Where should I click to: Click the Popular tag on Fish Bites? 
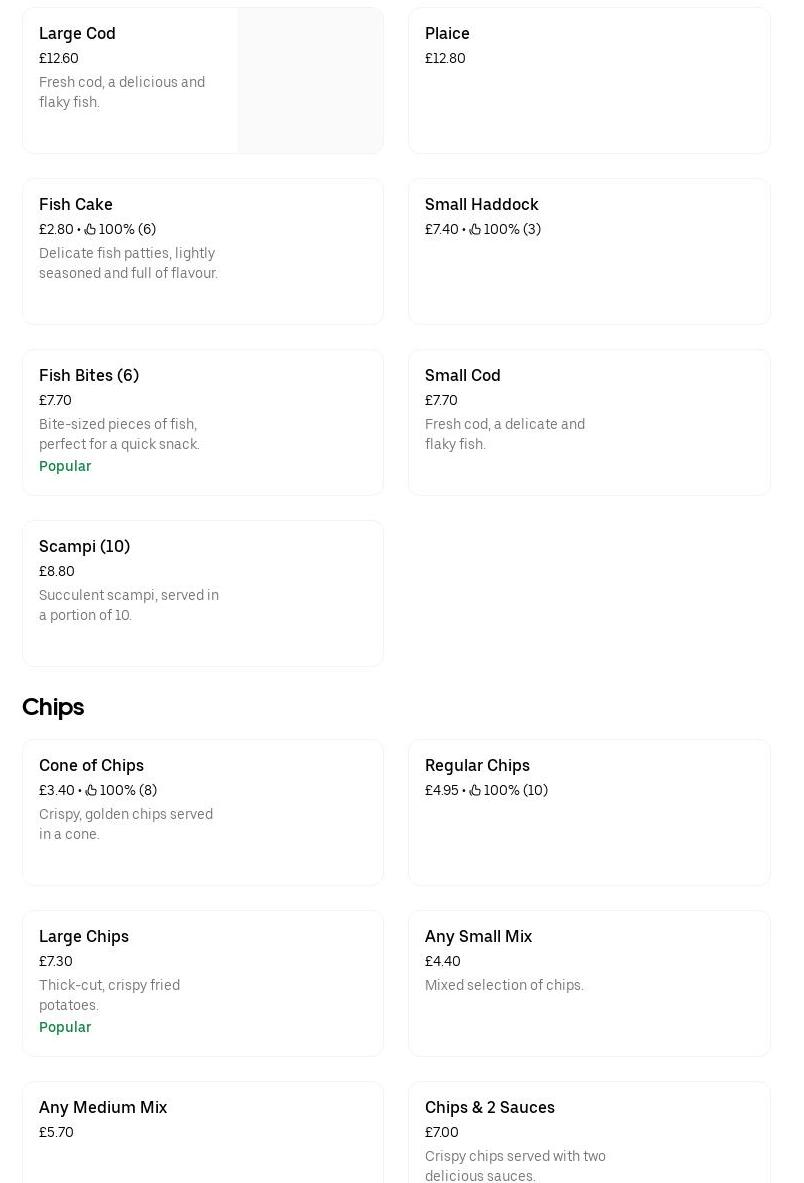pos(65,466)
